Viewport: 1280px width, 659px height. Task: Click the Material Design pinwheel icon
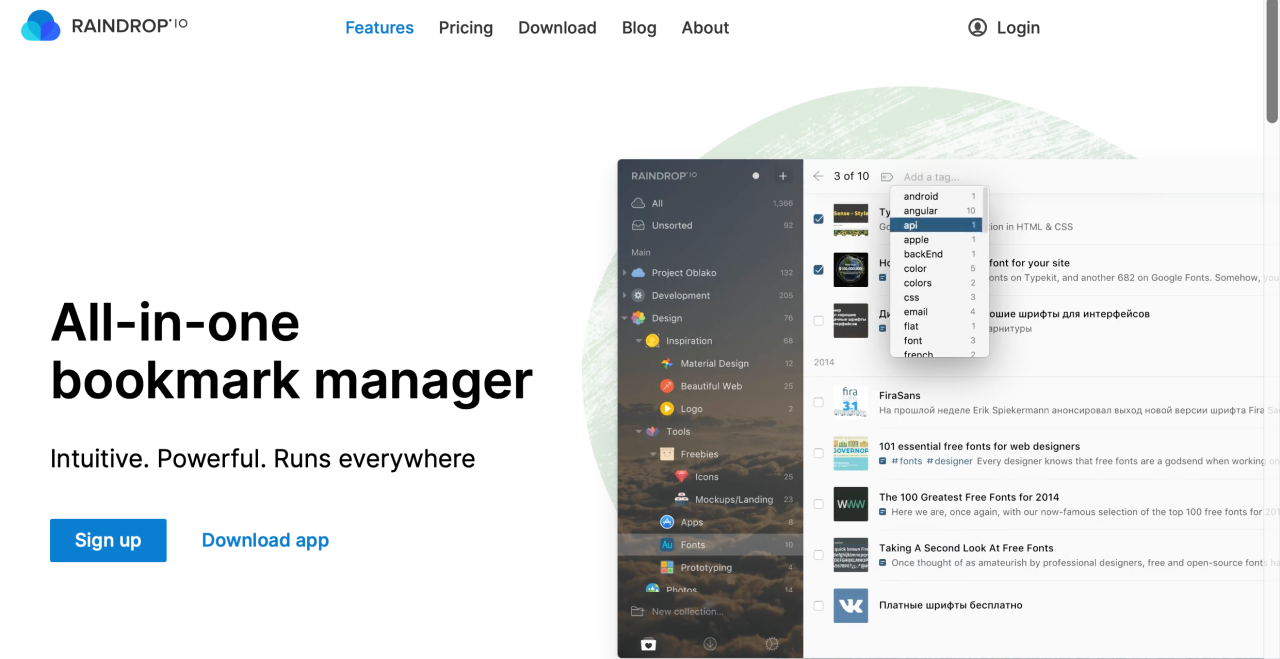point(667,364)
